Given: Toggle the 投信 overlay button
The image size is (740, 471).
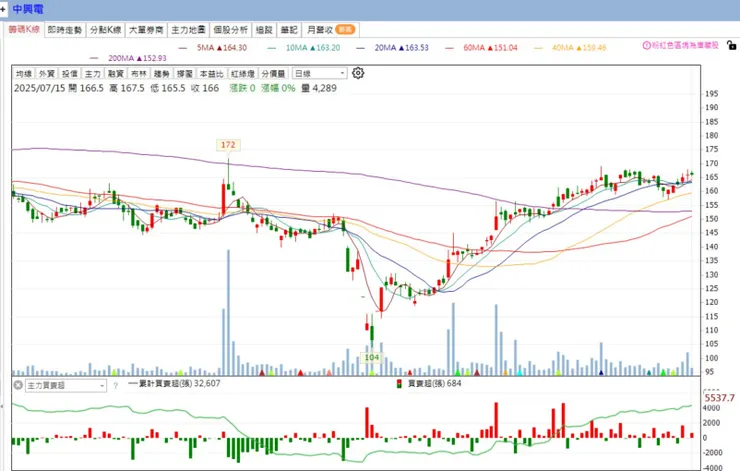Looking at the screenshot, I should click(x=70, y=74).
